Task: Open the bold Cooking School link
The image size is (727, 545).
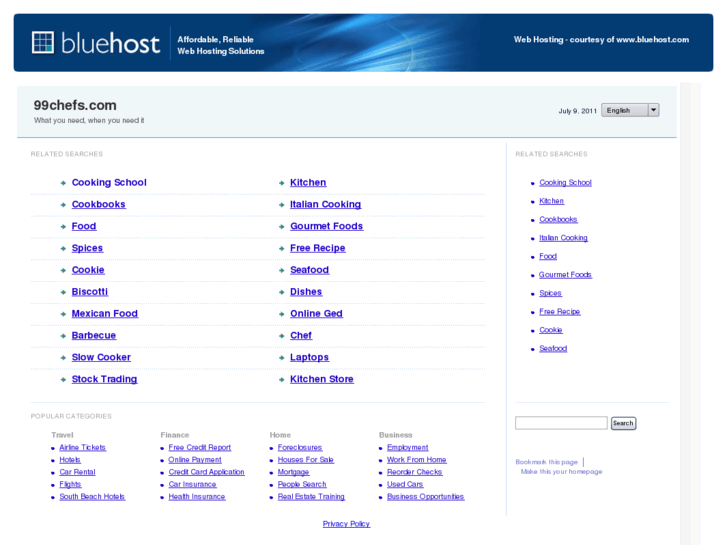Action: (109, 183)
